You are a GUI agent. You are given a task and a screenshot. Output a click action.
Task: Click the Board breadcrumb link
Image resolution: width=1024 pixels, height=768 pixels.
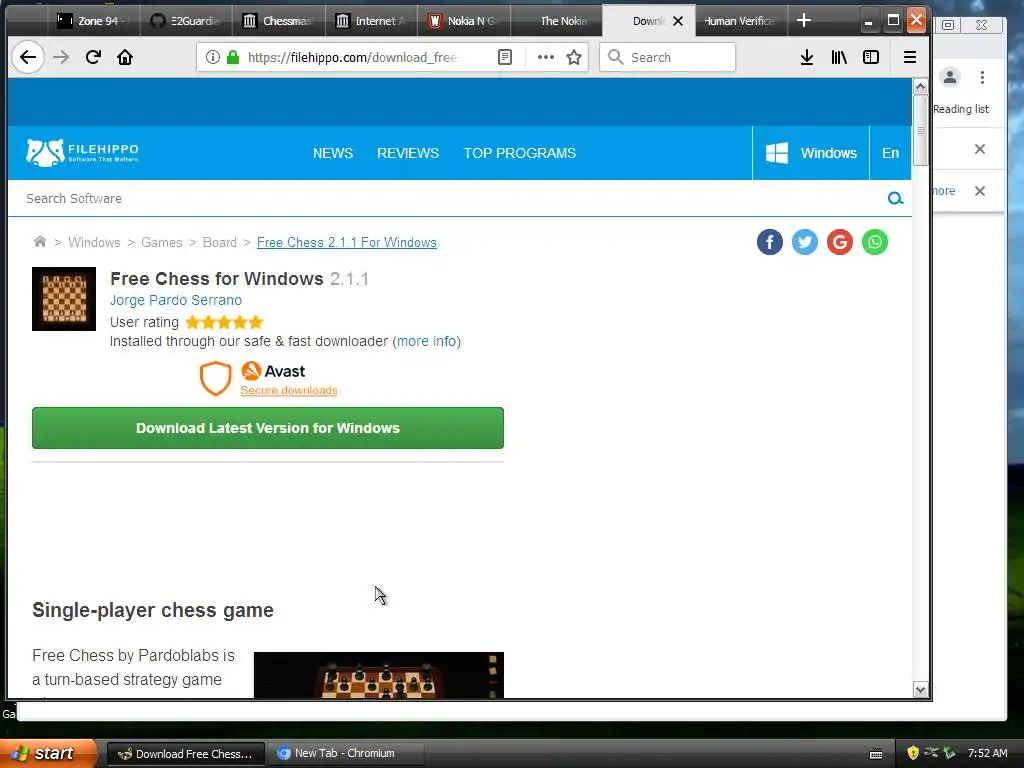[219, 242]
